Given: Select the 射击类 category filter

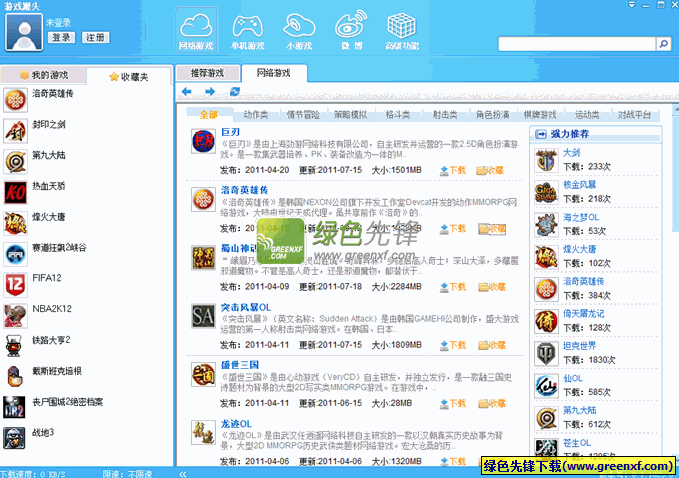Looking at the screenshot, I should click(445, 115).
